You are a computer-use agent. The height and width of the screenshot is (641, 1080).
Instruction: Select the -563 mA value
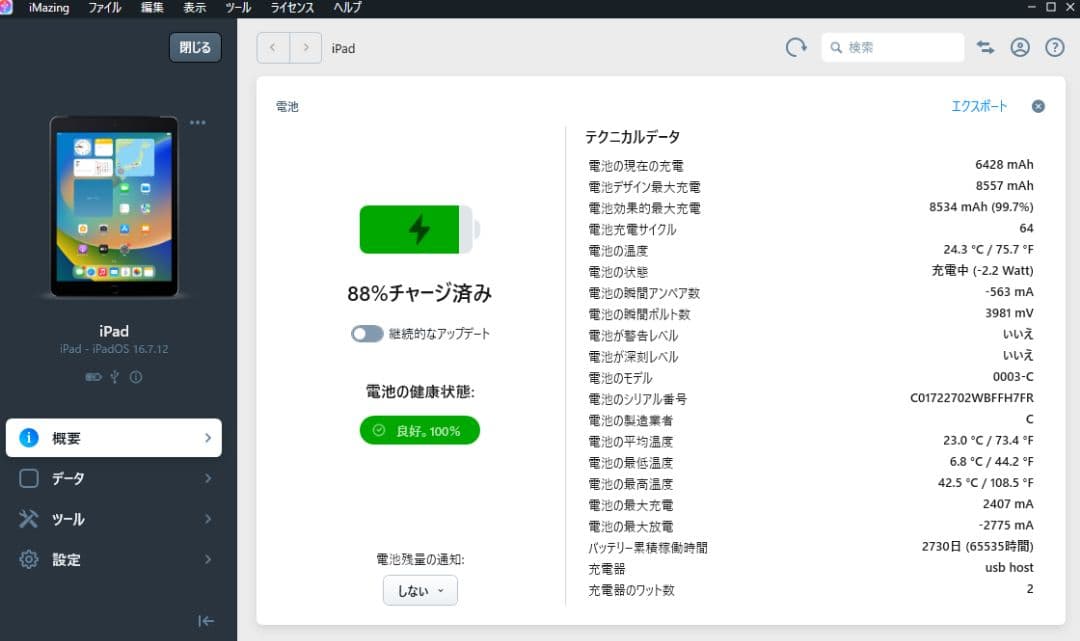pyautogui.click(x=1009, y=292)
